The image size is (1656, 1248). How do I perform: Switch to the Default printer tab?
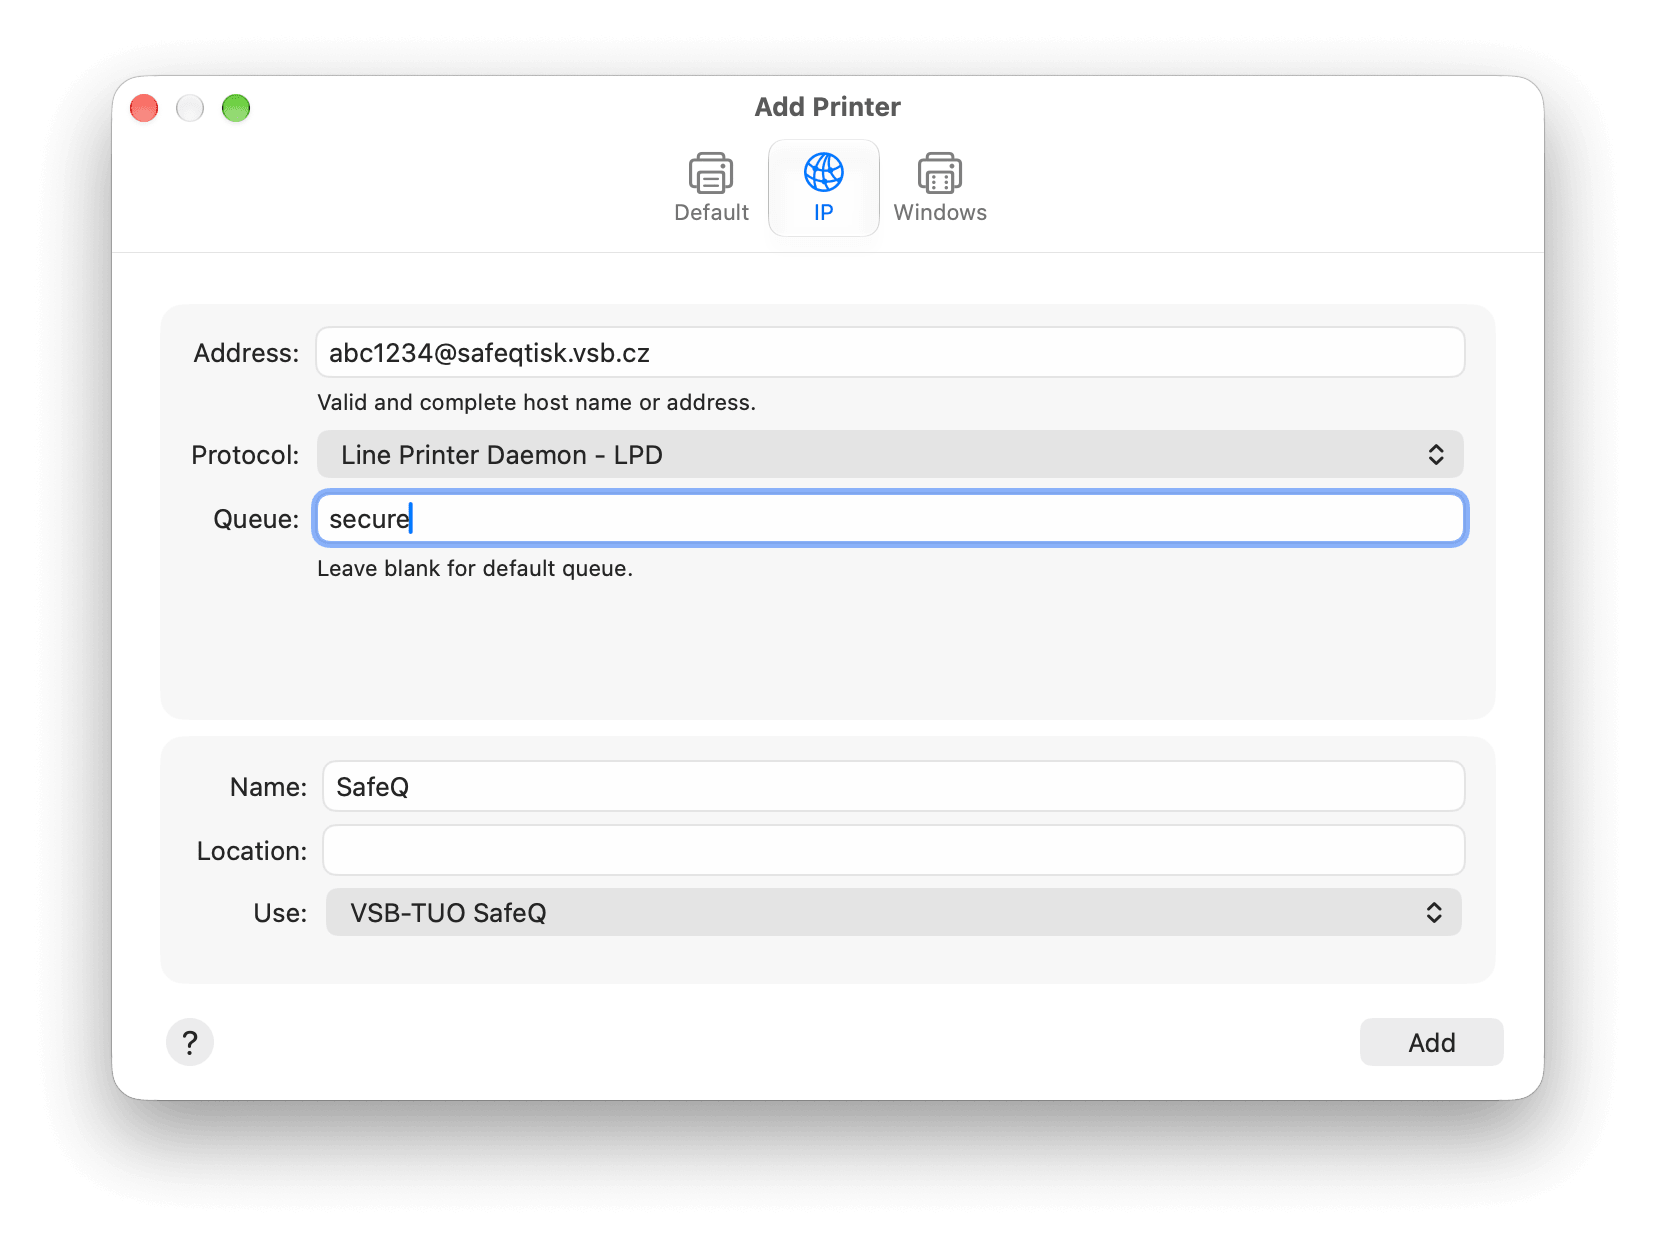(x=711, y=188)
